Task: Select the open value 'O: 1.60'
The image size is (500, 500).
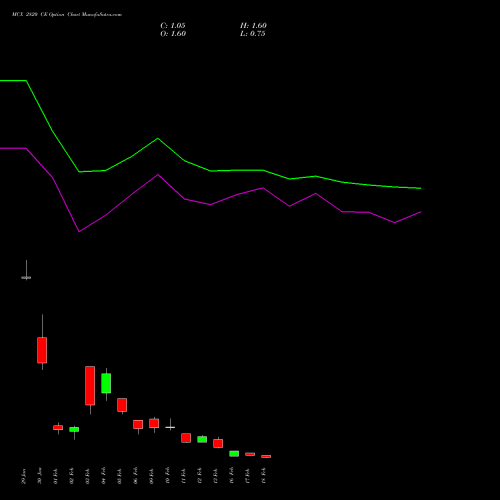Action: (x=173, y=34)
